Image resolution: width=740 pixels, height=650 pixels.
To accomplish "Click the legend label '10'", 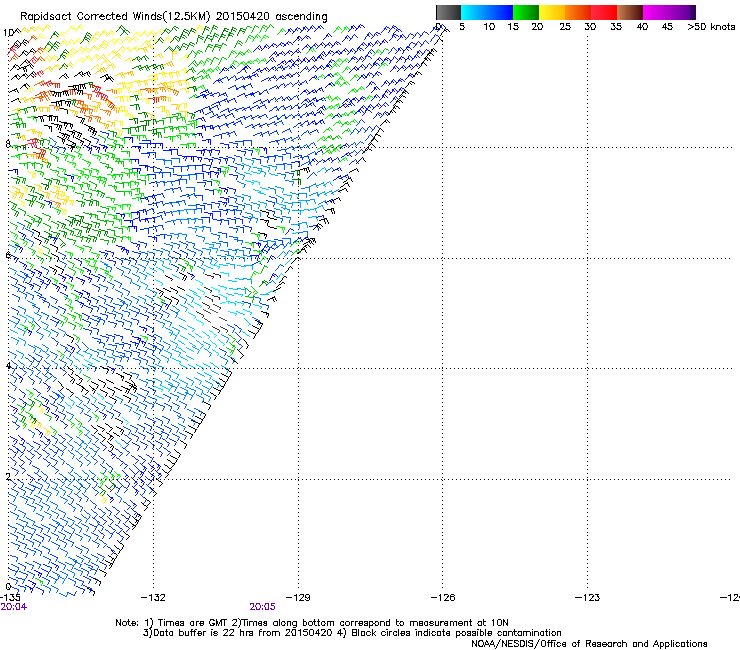I will pyautogui.click(x=489, y=27).
